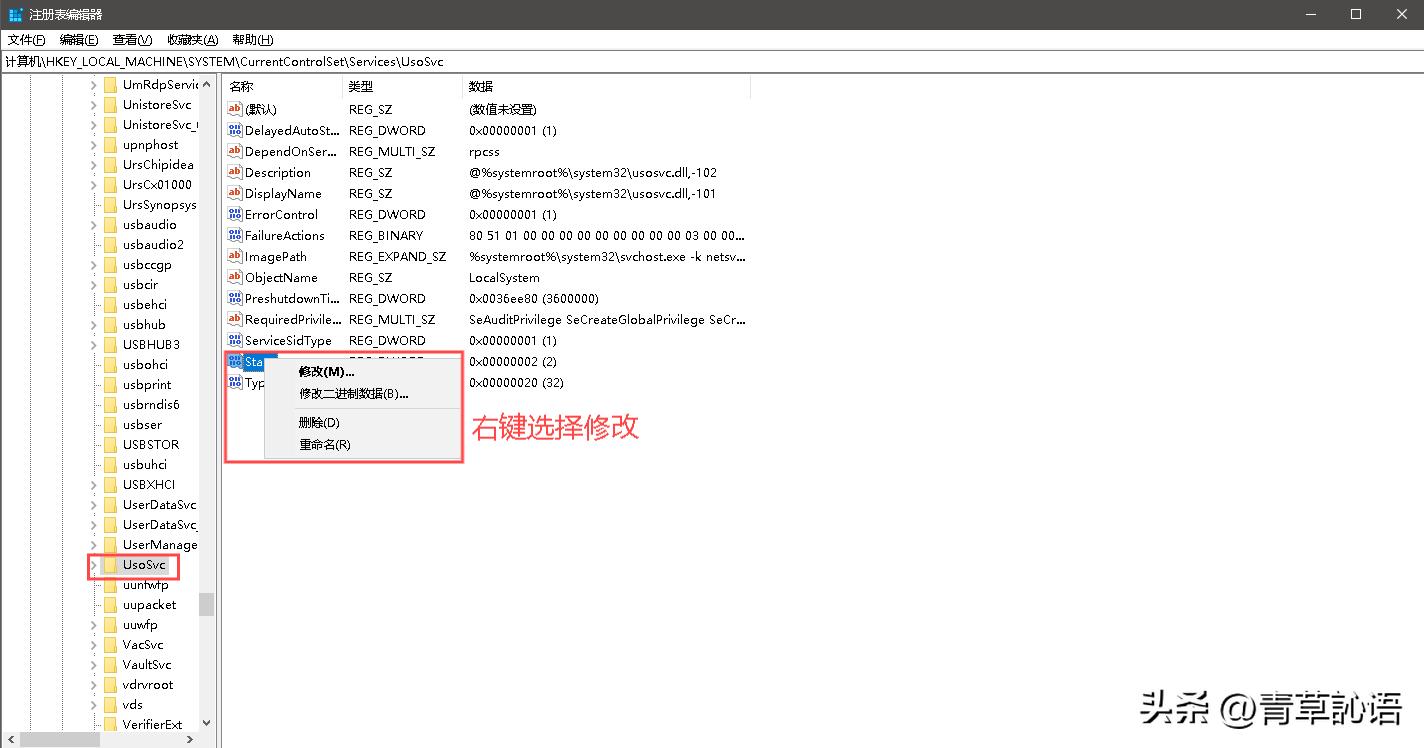Open the 编辑(E) menu

click(79, 40)
